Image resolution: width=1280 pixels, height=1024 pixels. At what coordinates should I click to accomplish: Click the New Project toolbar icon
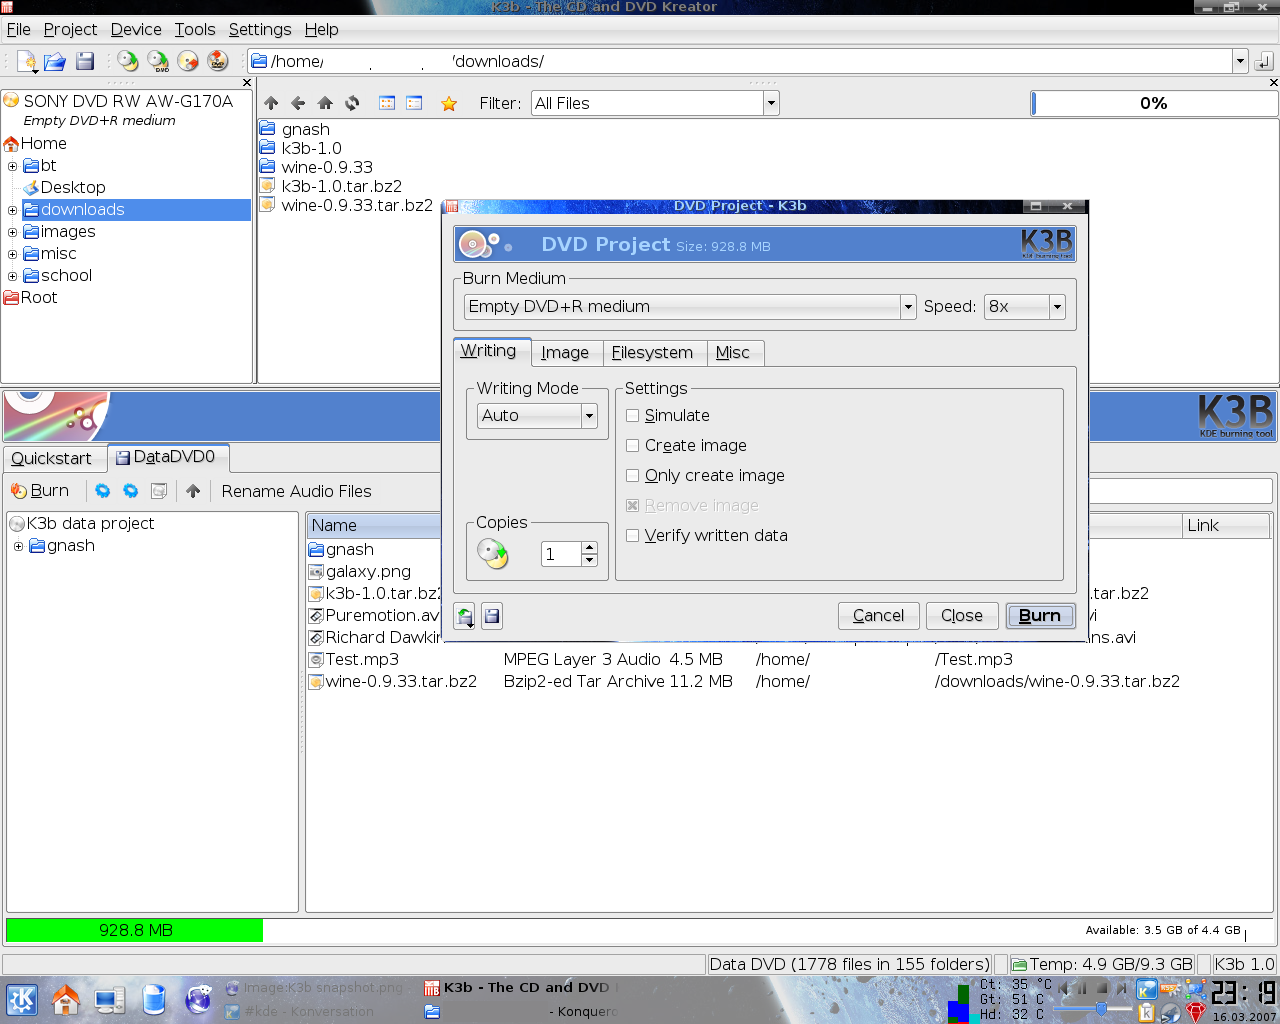coord(27,61)
